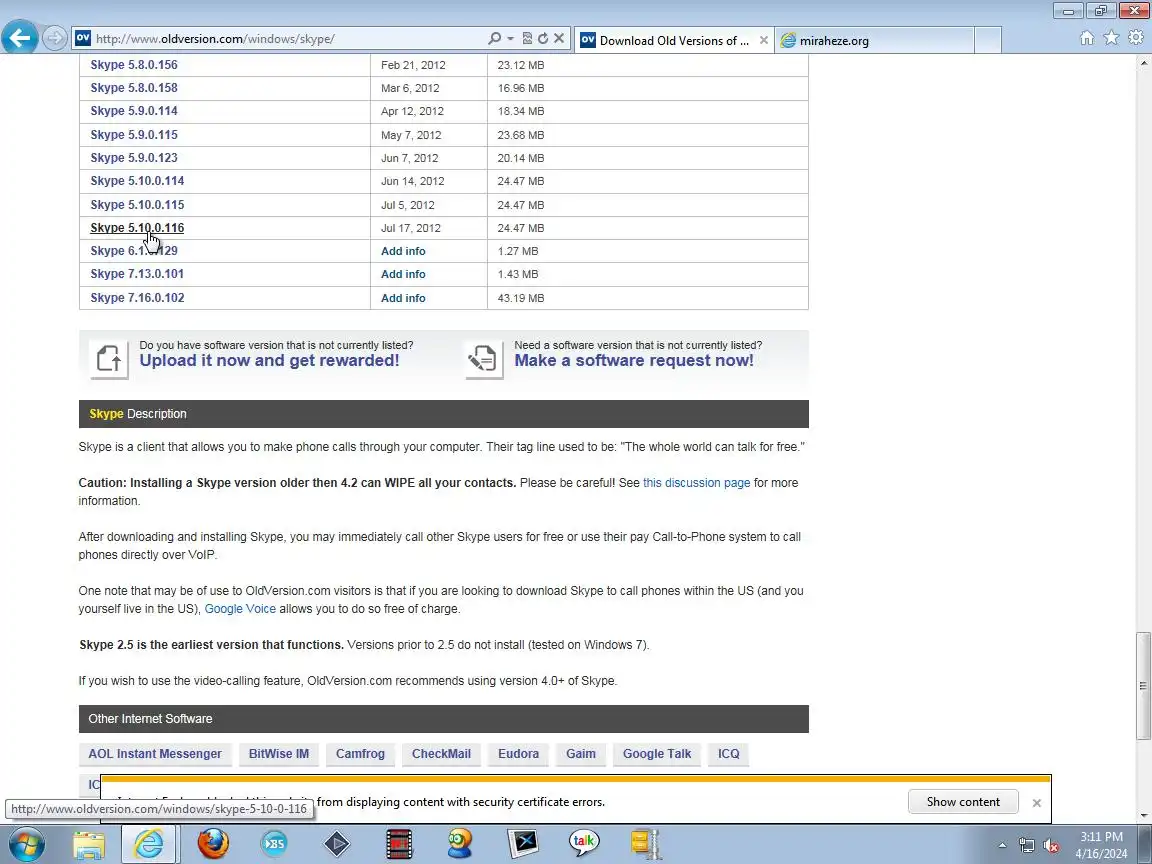Open ICQ software link

coord(728,754)
